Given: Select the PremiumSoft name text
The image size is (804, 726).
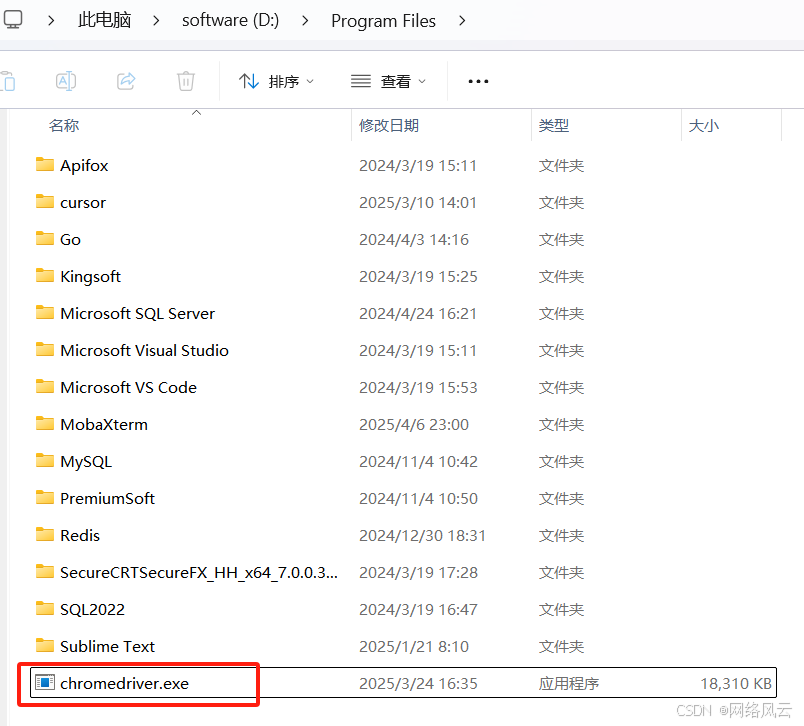Looking at the screenshot, I should tap(107, 498).
